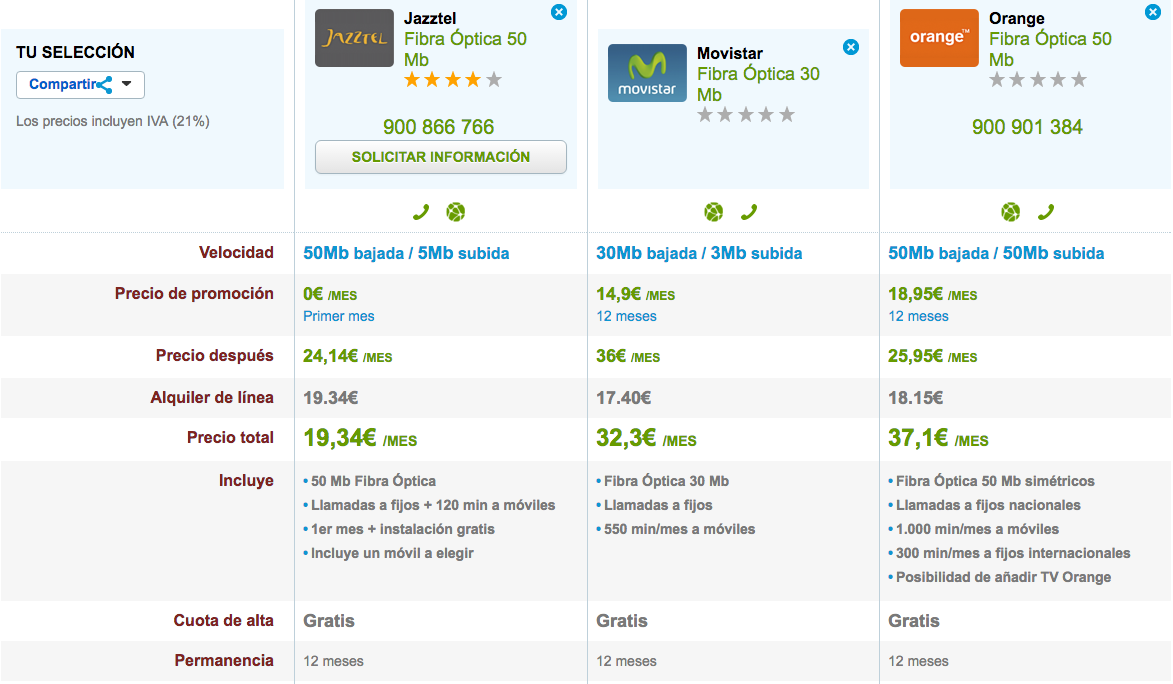Click the 'Alquiler de línea' row label
1173x684 pixels.
(x=212, y=398)
